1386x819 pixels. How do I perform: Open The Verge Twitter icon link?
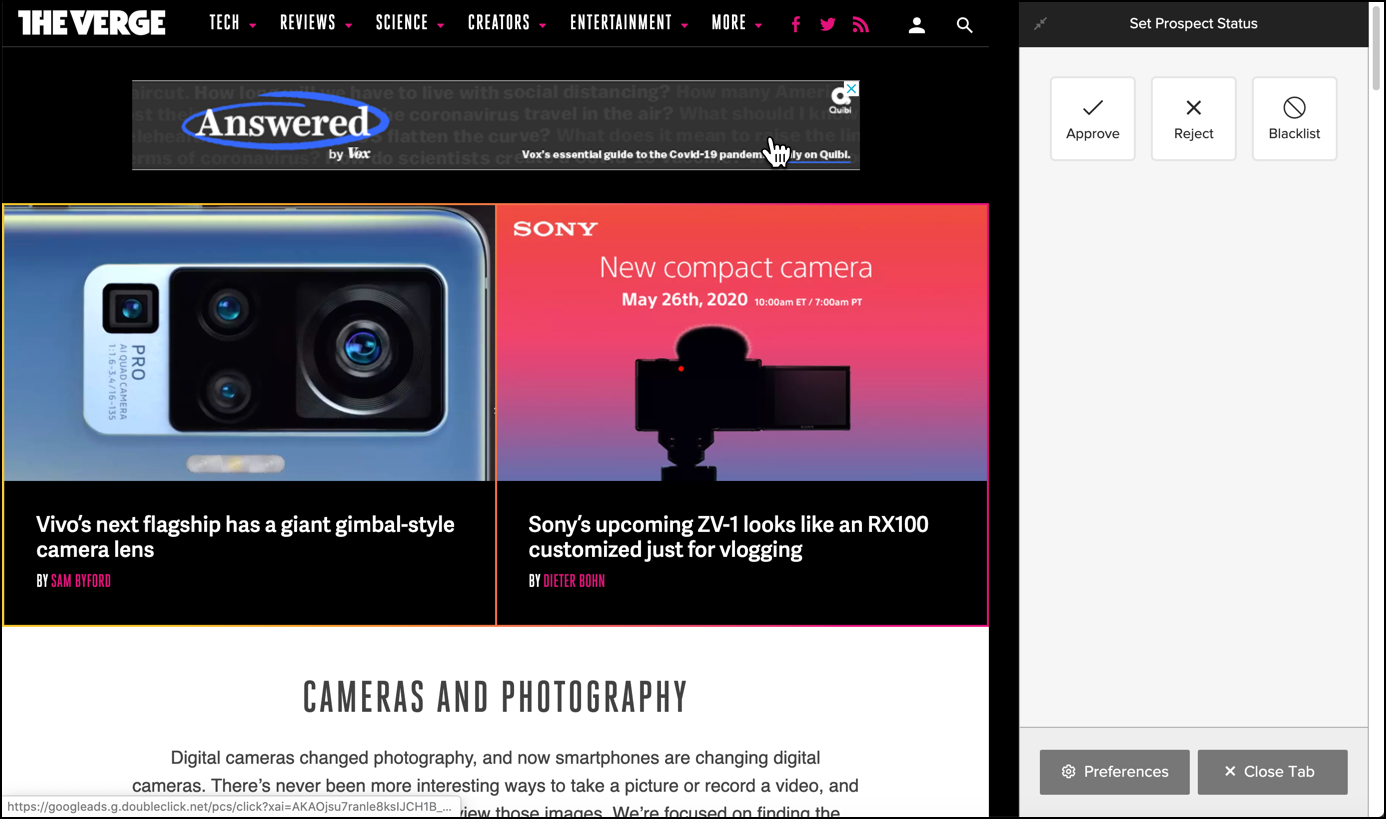point(828,25)
